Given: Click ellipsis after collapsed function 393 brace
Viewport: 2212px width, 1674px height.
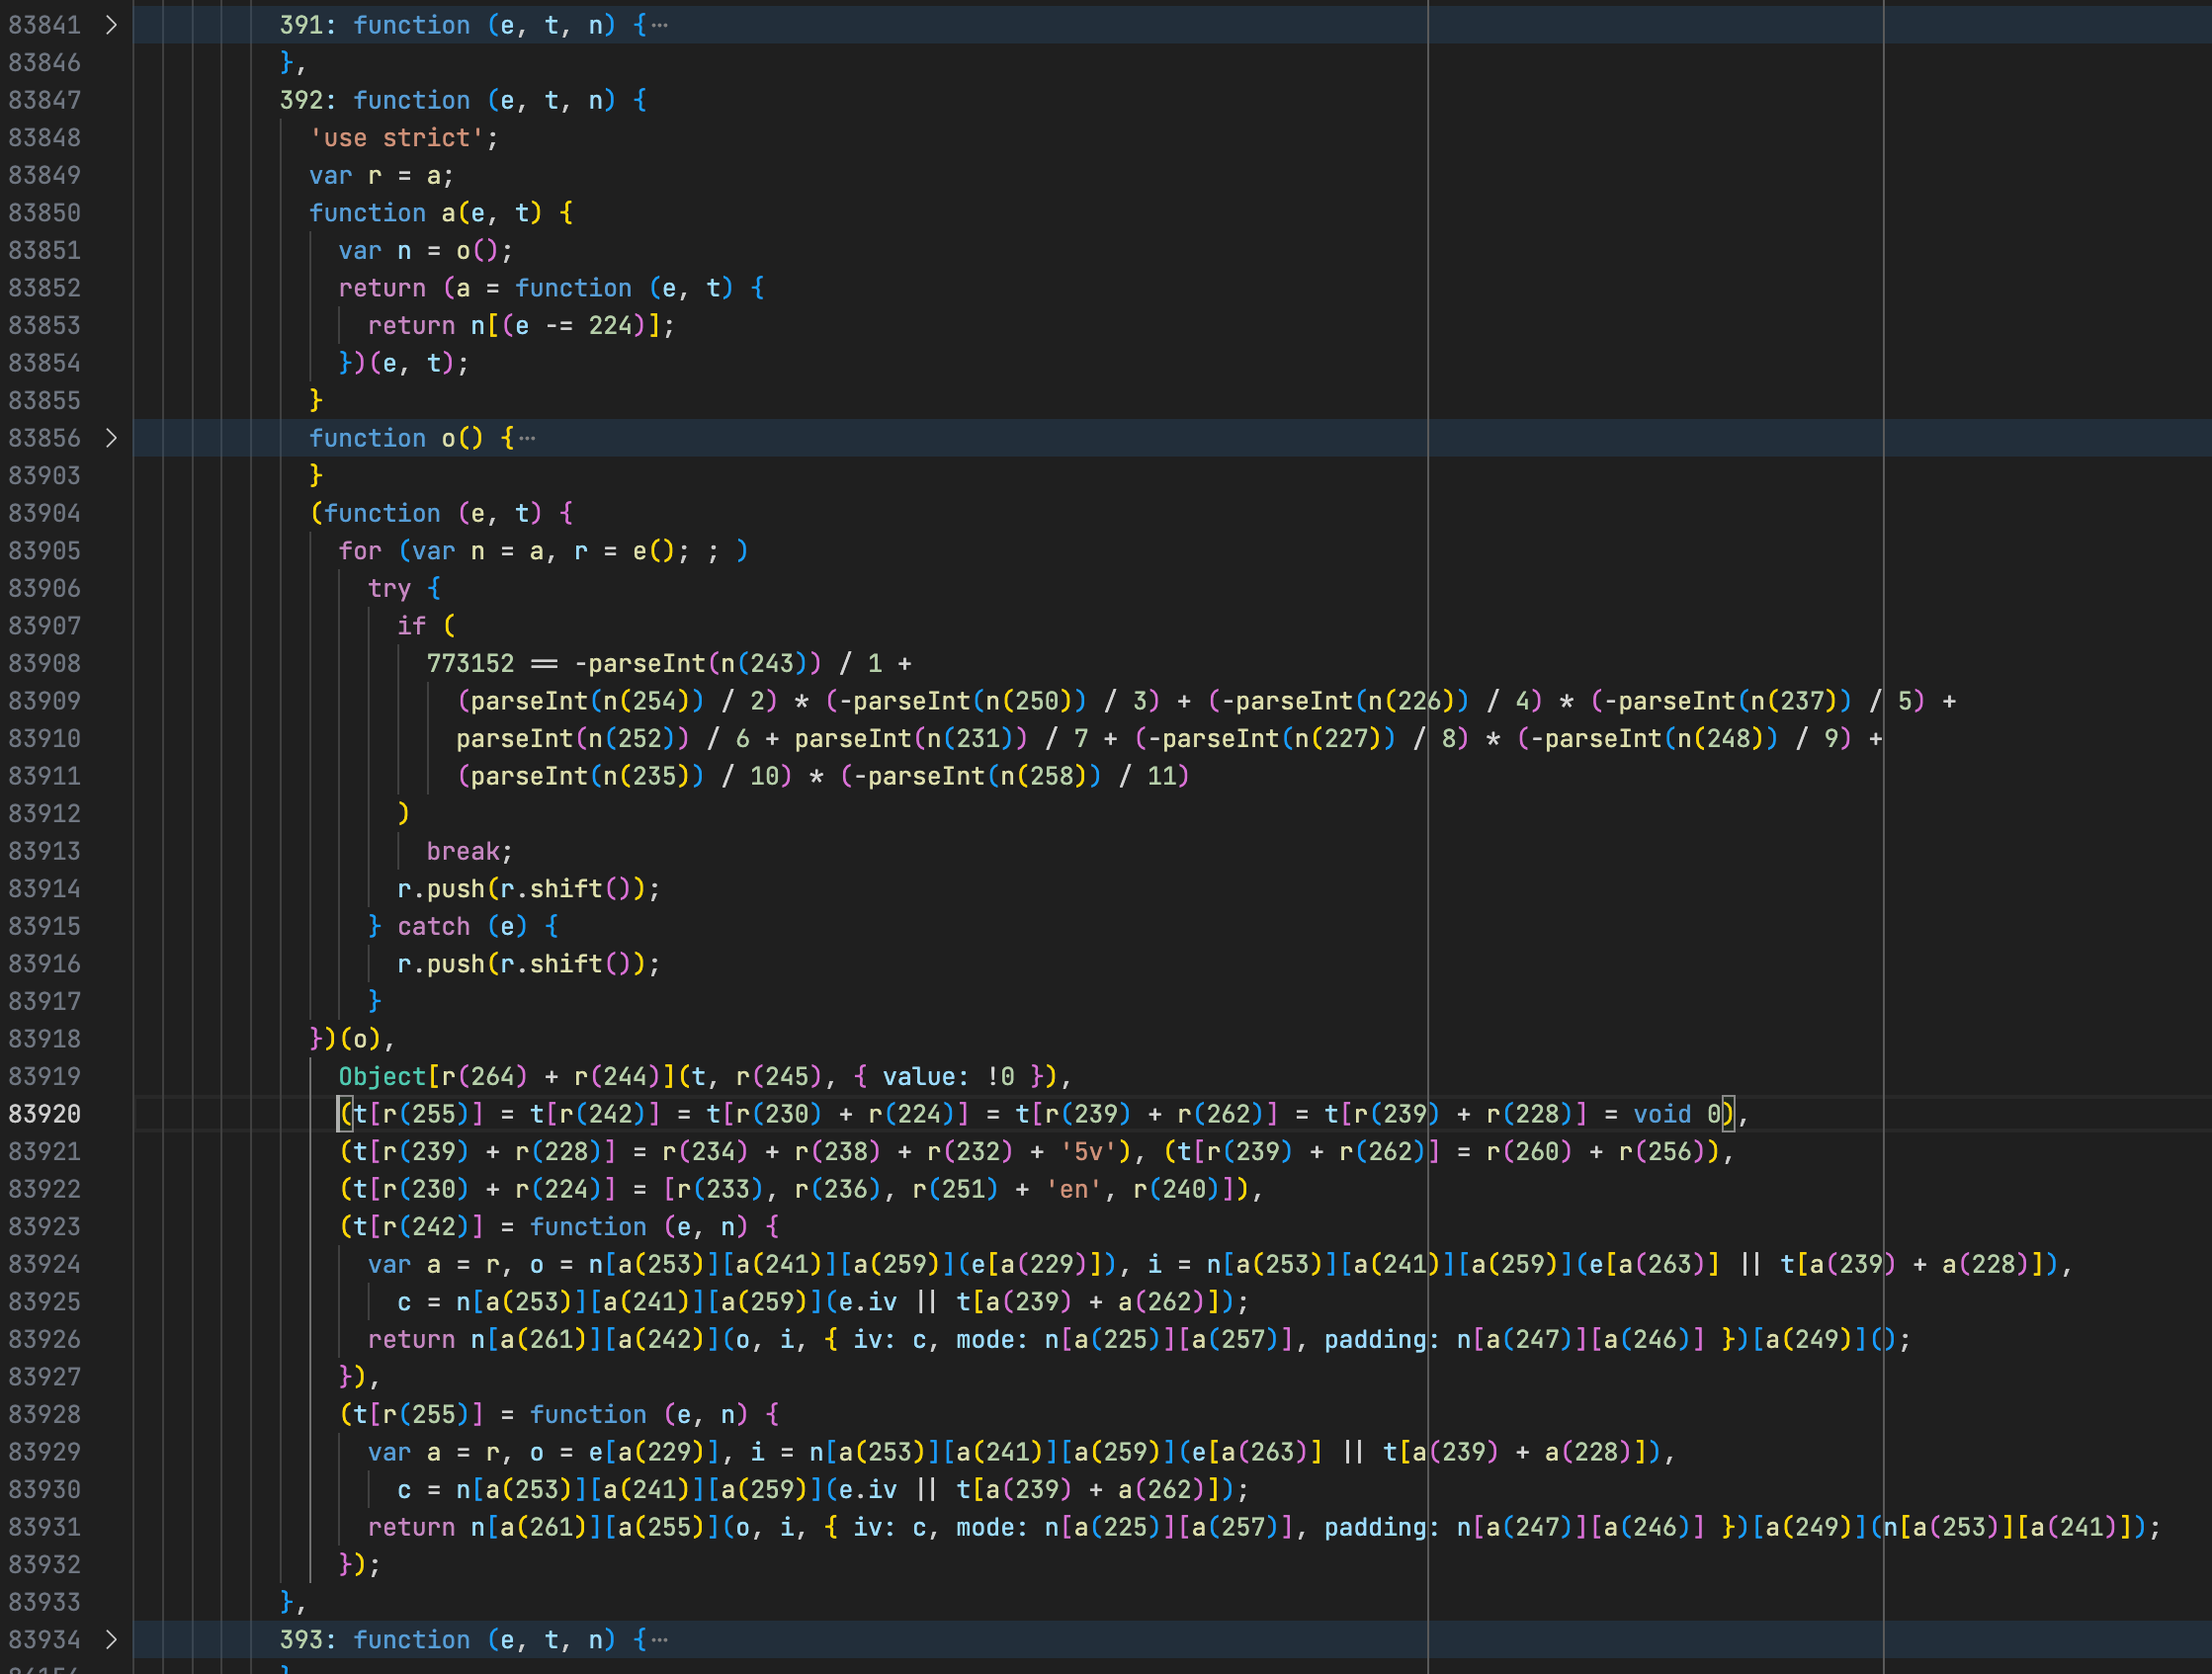Looking at the screenshot, I should point(660,1640).
